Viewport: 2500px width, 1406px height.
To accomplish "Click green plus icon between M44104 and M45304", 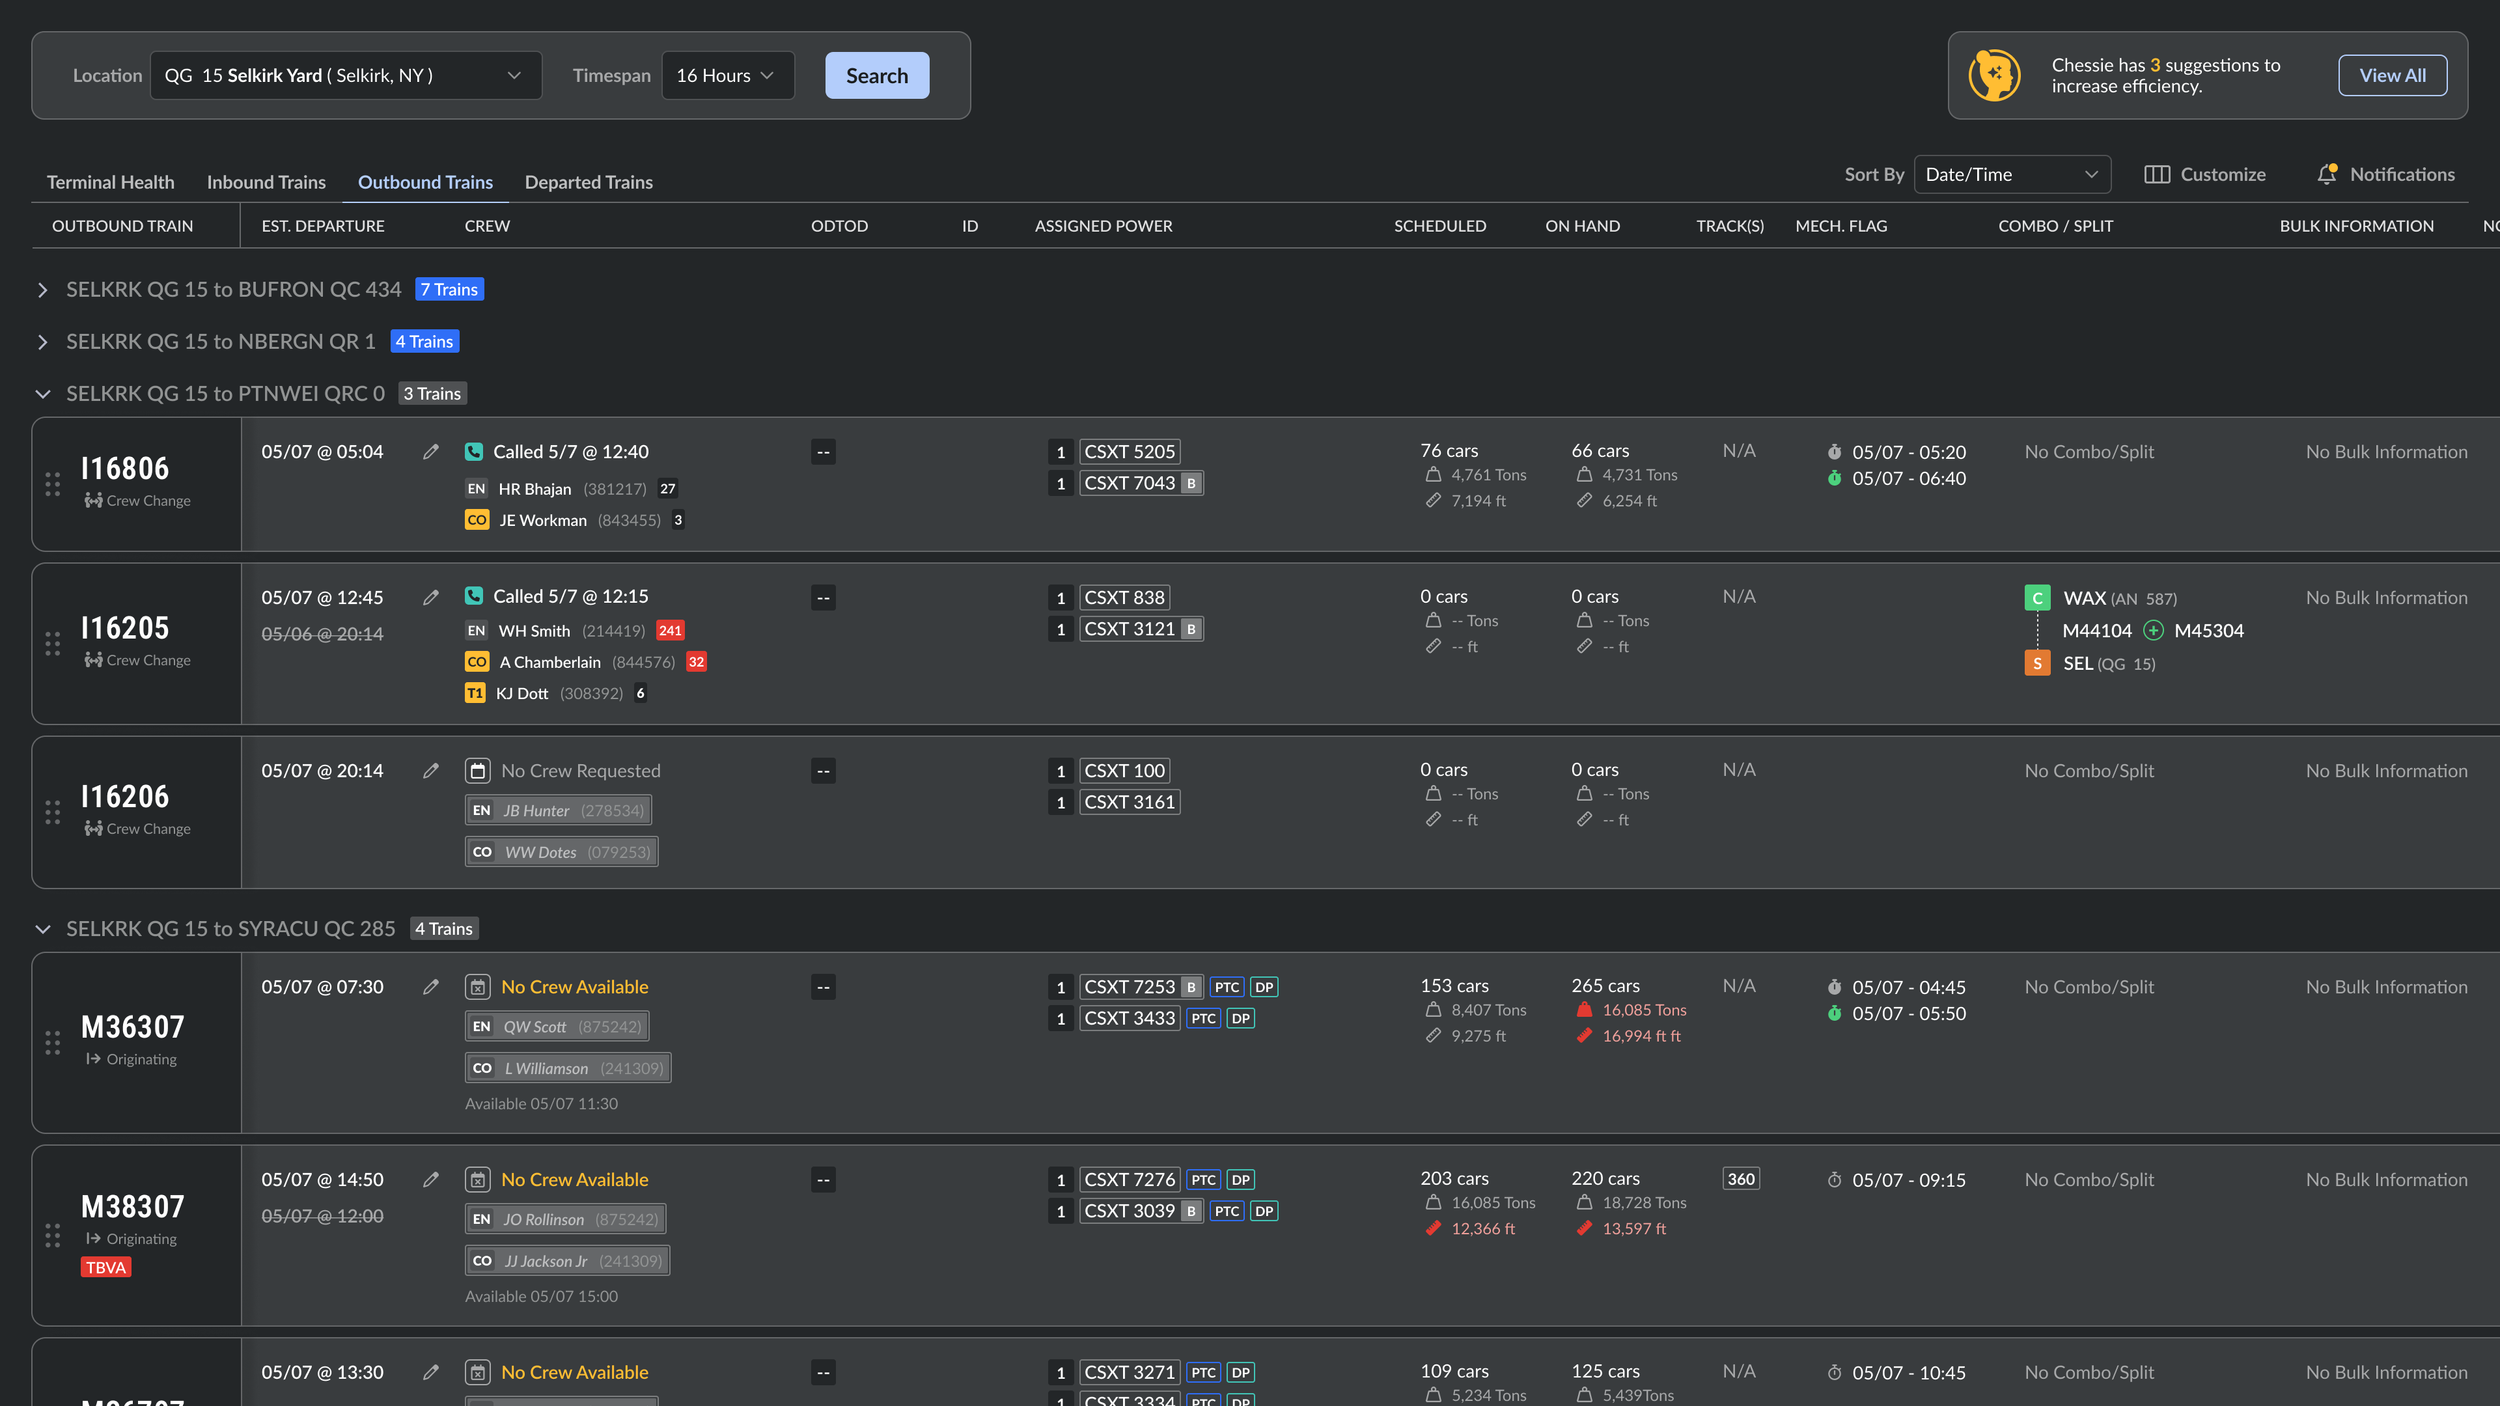I will 2153,631.
